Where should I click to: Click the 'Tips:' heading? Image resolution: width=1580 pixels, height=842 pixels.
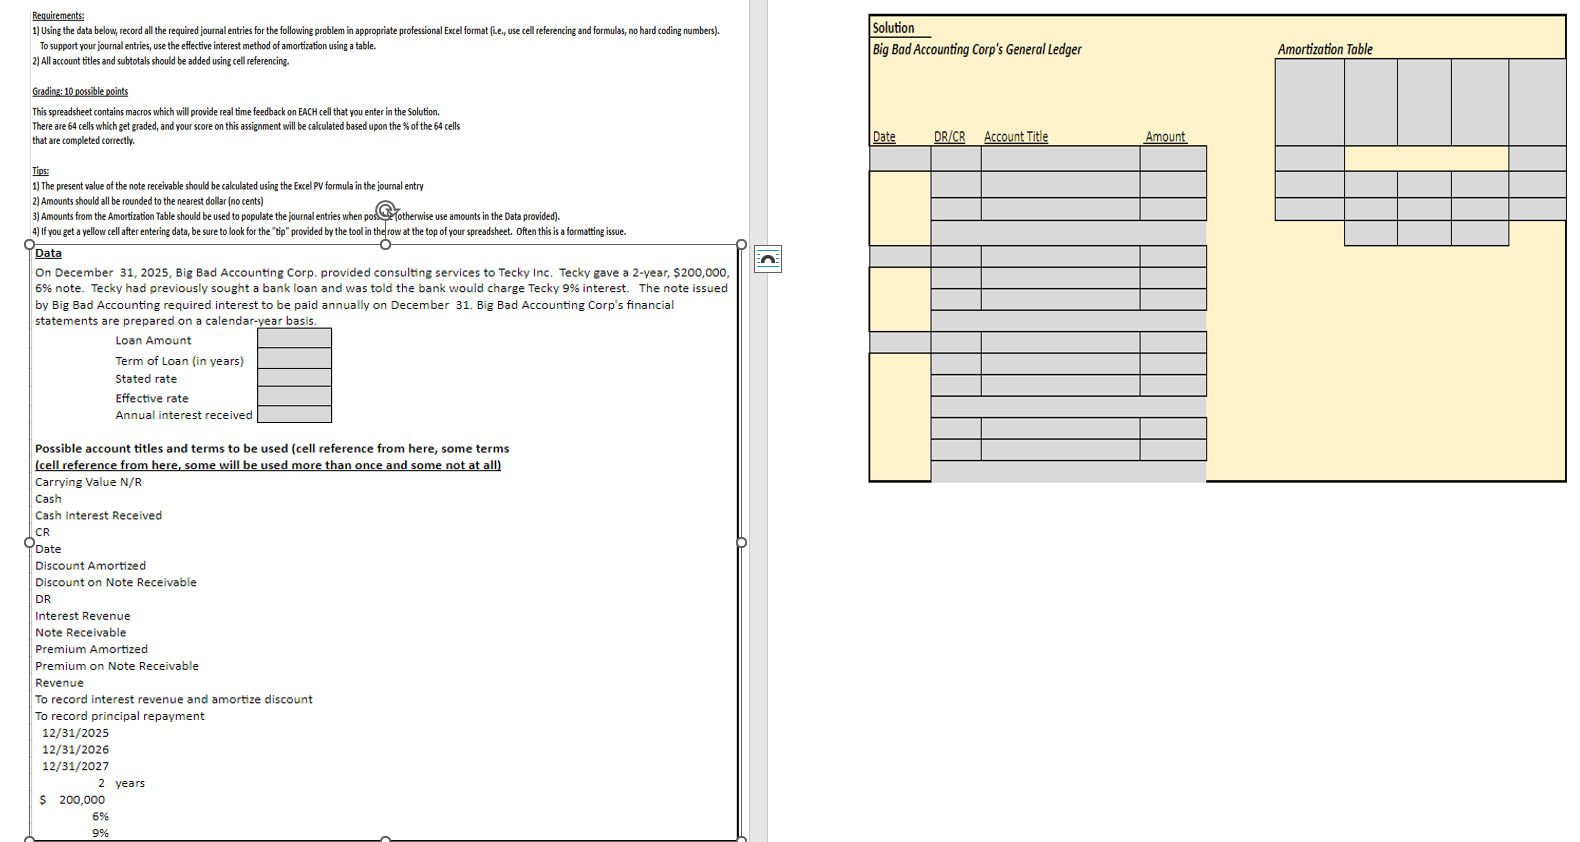40,171
